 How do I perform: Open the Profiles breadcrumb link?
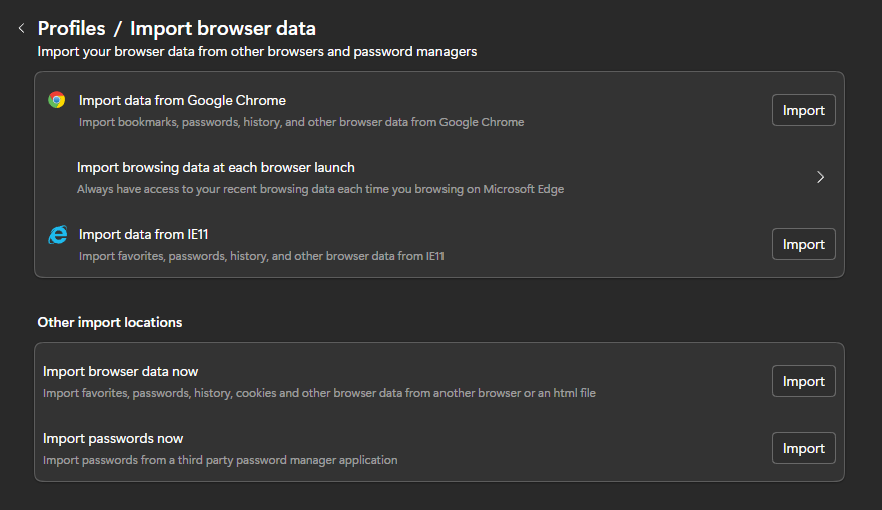click(x=71, y=29)
